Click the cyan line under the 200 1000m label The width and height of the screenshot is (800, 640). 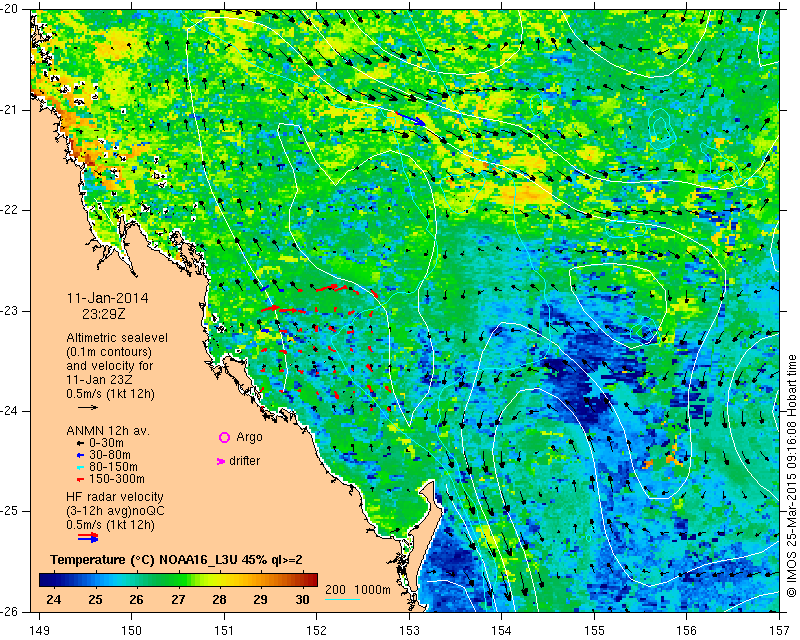[x=342, y=599]
